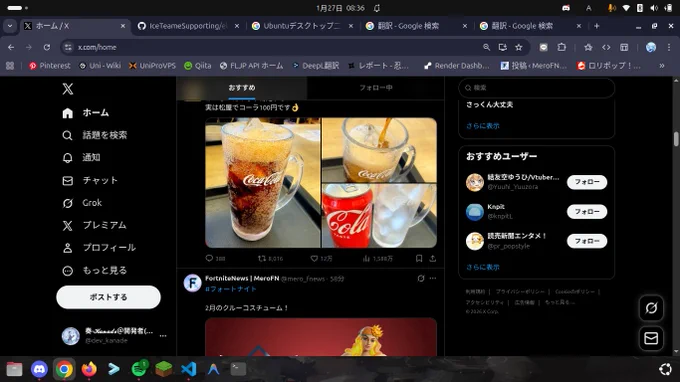Open DeepL翻訳 bookmark
The image size is (680, 382).
click(x=315, y=66)
